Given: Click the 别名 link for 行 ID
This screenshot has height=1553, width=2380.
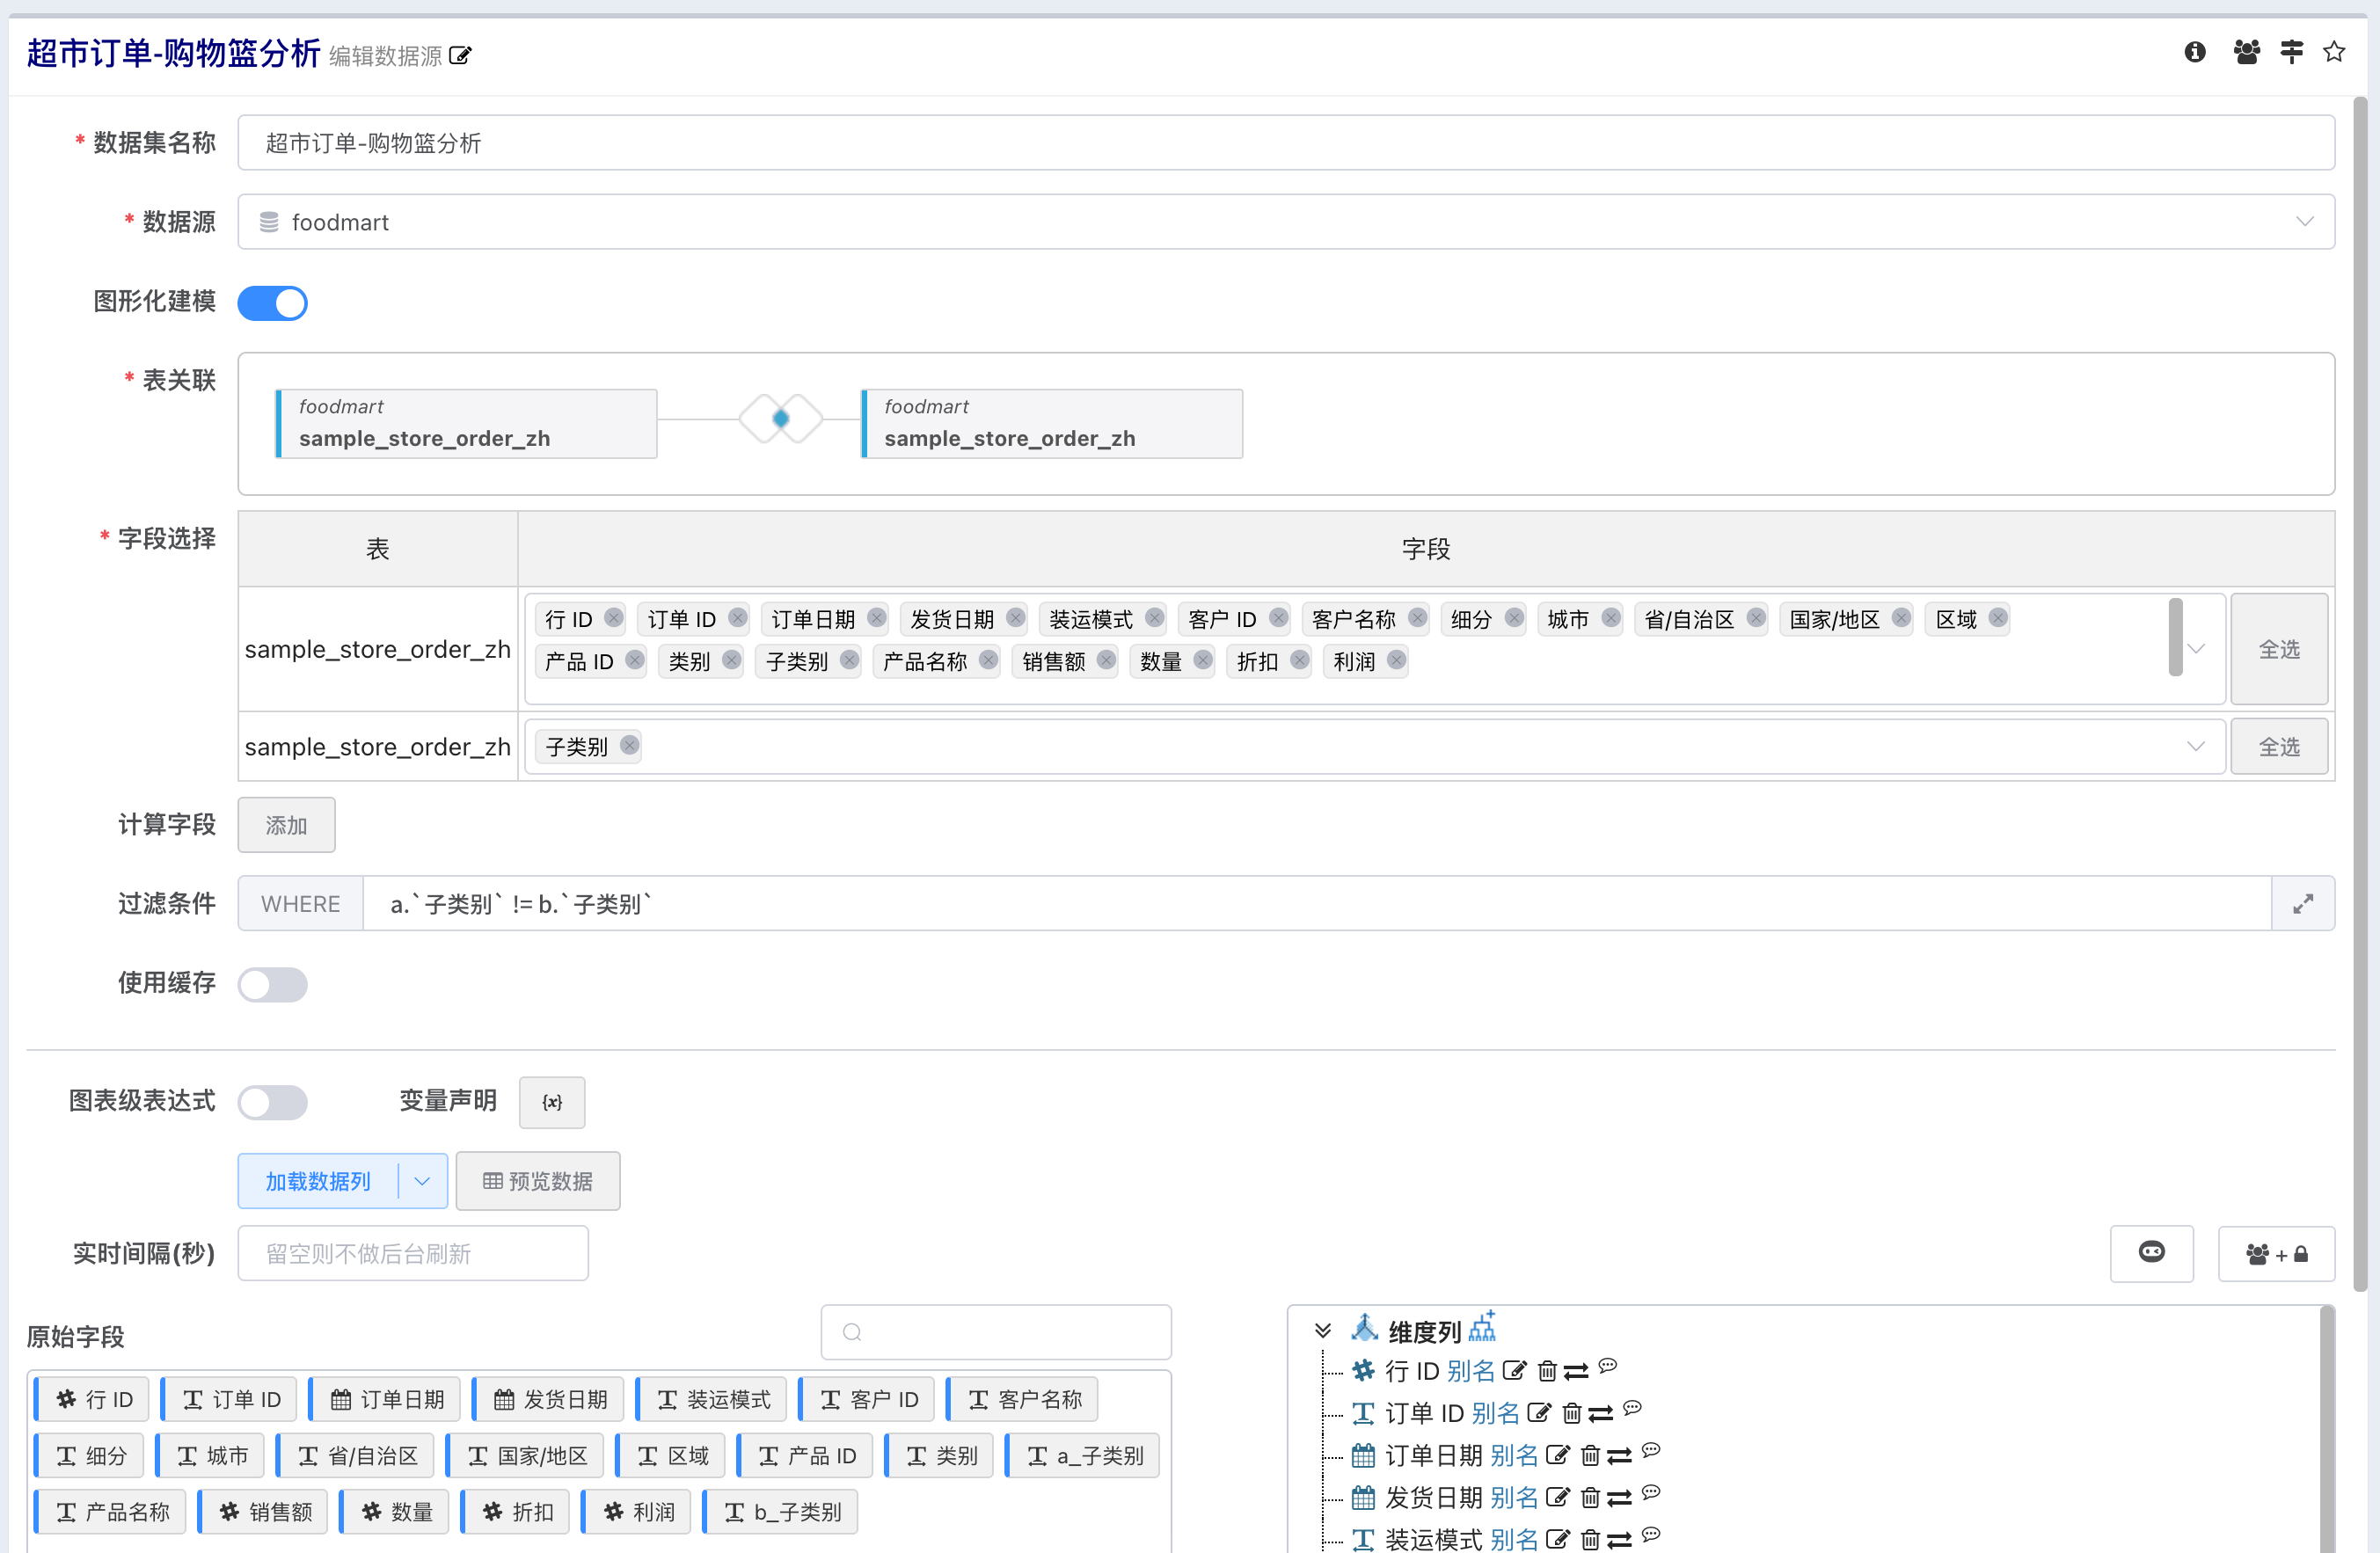Looking at the screenshot, I should tap(1470, 1370).
